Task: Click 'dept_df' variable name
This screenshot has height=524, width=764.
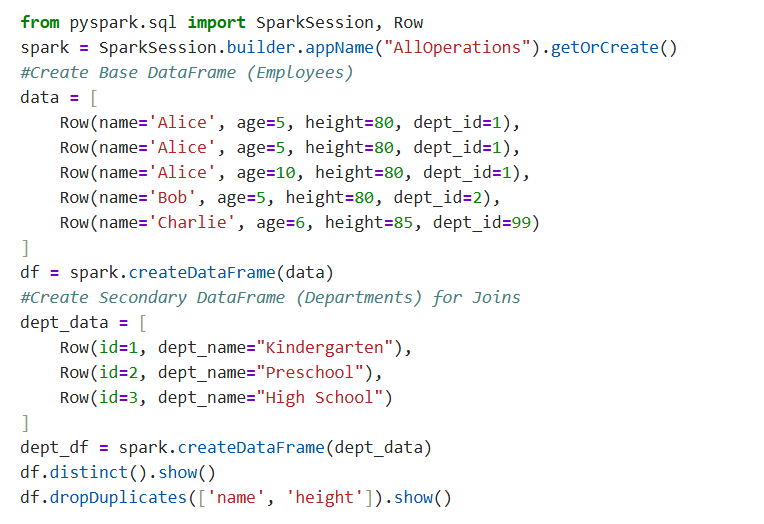Action: 54,447
